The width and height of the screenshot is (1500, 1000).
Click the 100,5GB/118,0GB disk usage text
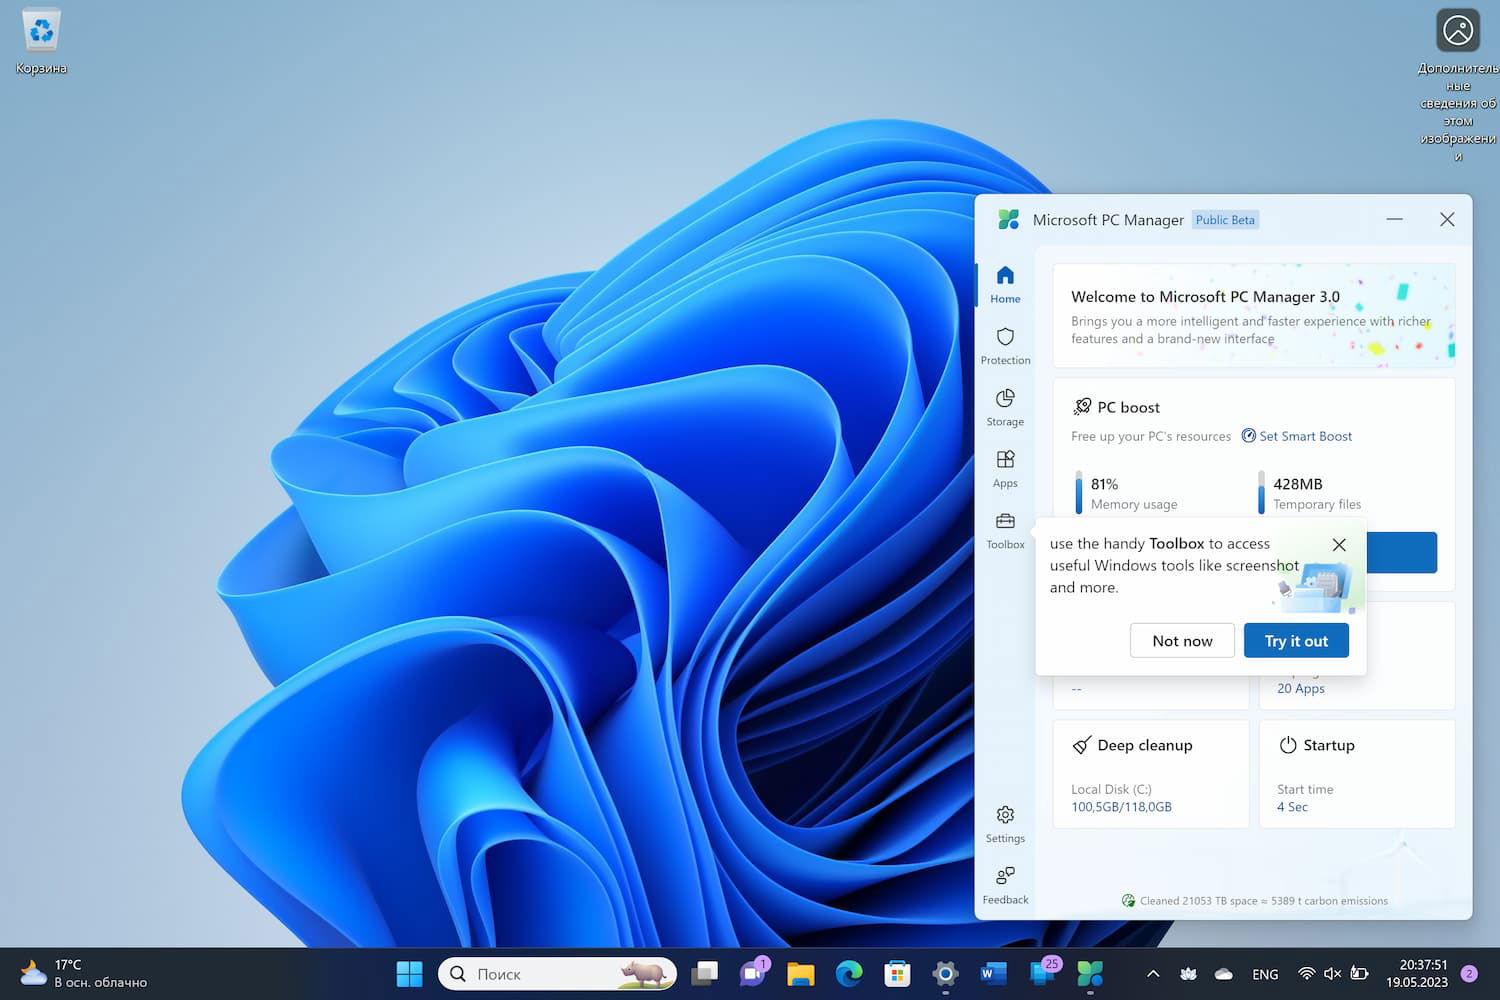point(1121,807)
